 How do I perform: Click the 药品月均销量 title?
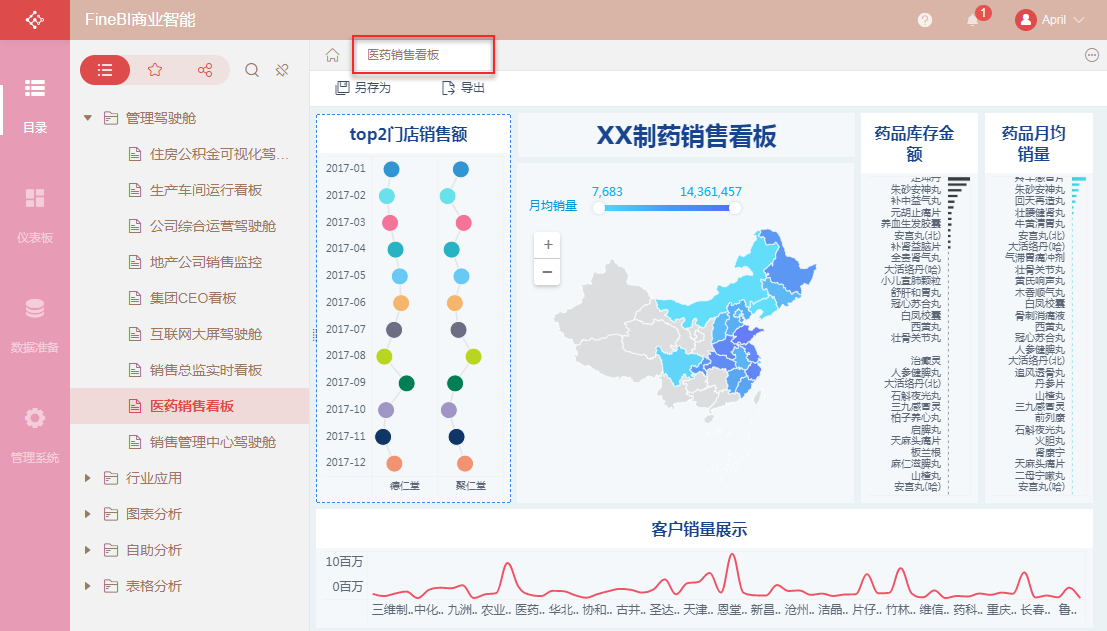(x=1034, y=143)
